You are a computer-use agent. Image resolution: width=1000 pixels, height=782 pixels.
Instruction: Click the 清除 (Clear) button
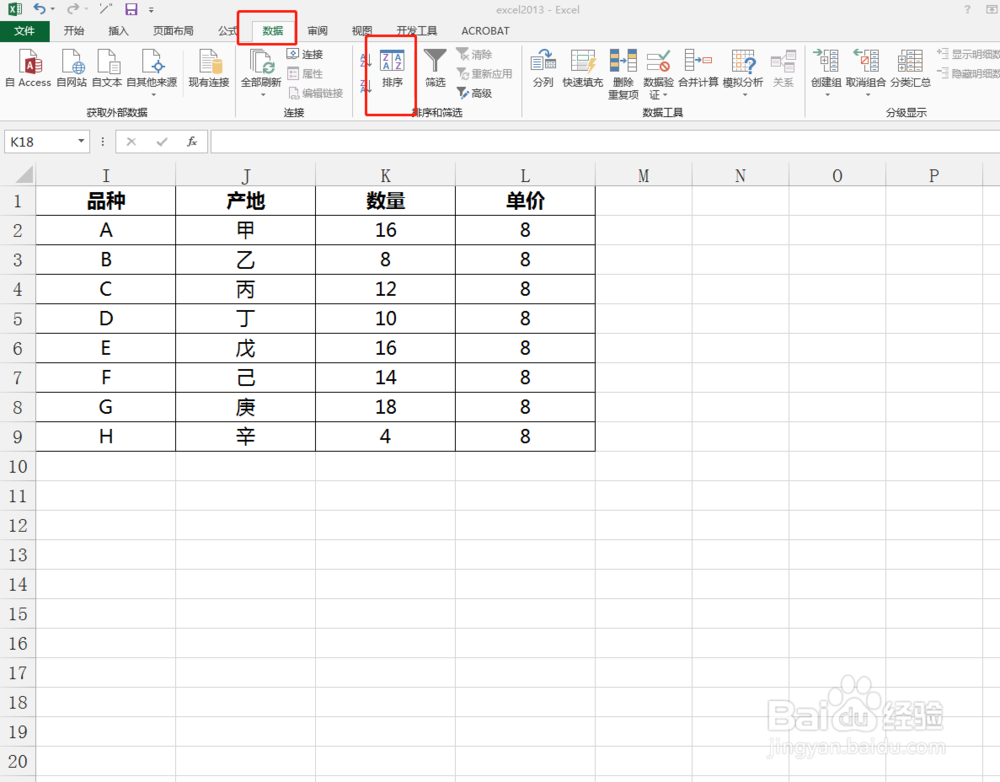(x=477, y=55)
